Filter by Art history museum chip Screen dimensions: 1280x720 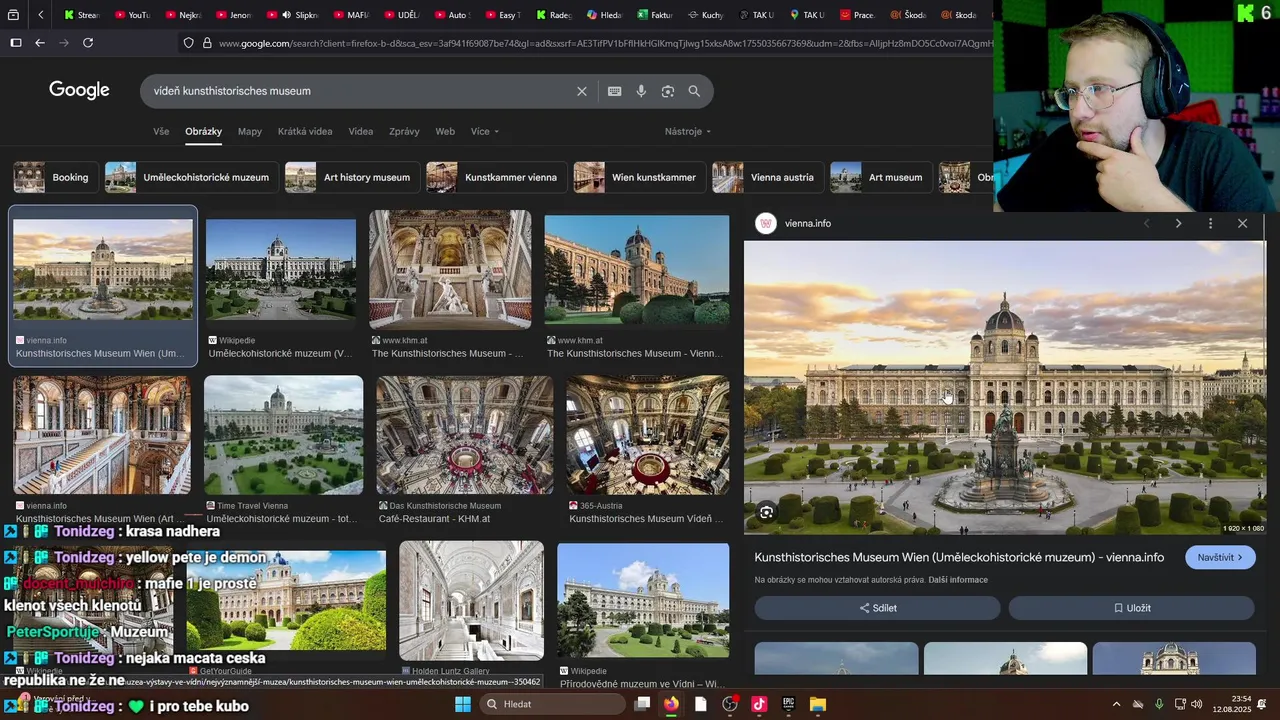pyautogui.click(x=352, y=178)
